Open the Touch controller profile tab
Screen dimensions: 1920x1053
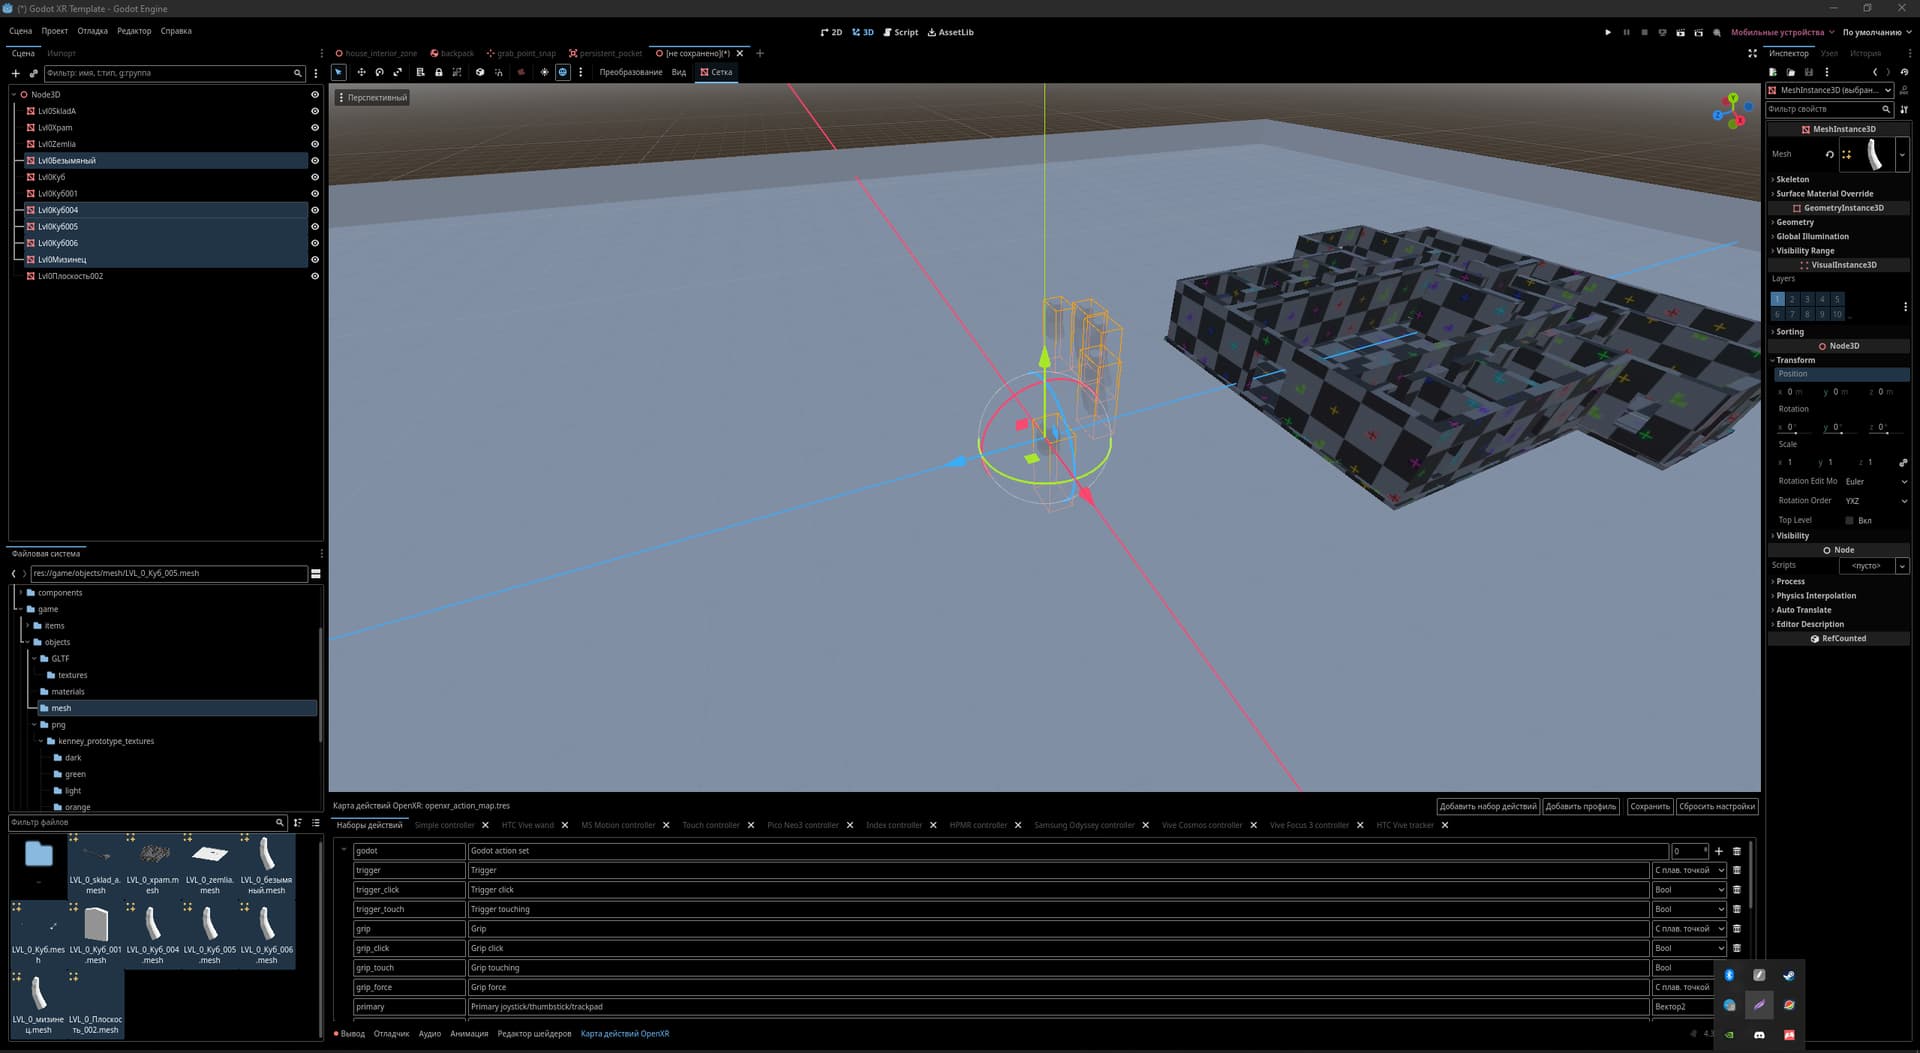(711, 825)
